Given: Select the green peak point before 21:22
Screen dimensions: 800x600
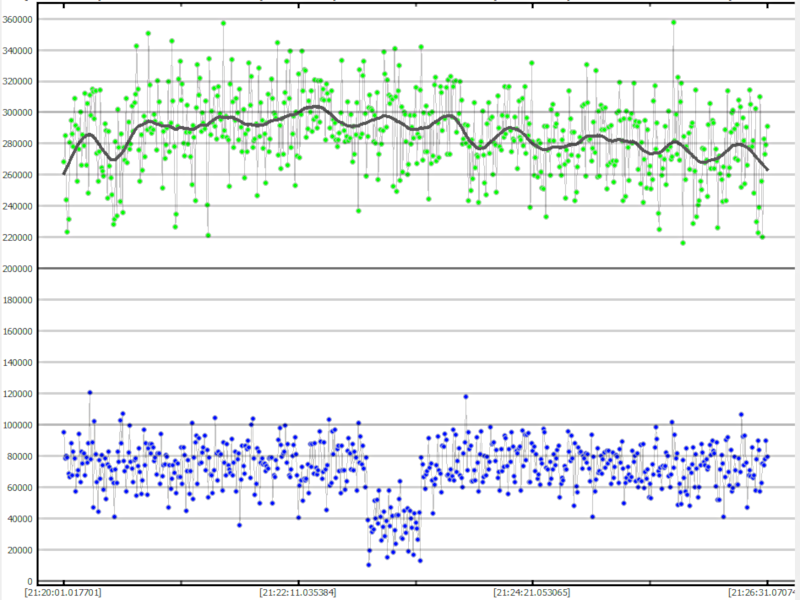Looking at the screenshot, I should coord(223,23).
